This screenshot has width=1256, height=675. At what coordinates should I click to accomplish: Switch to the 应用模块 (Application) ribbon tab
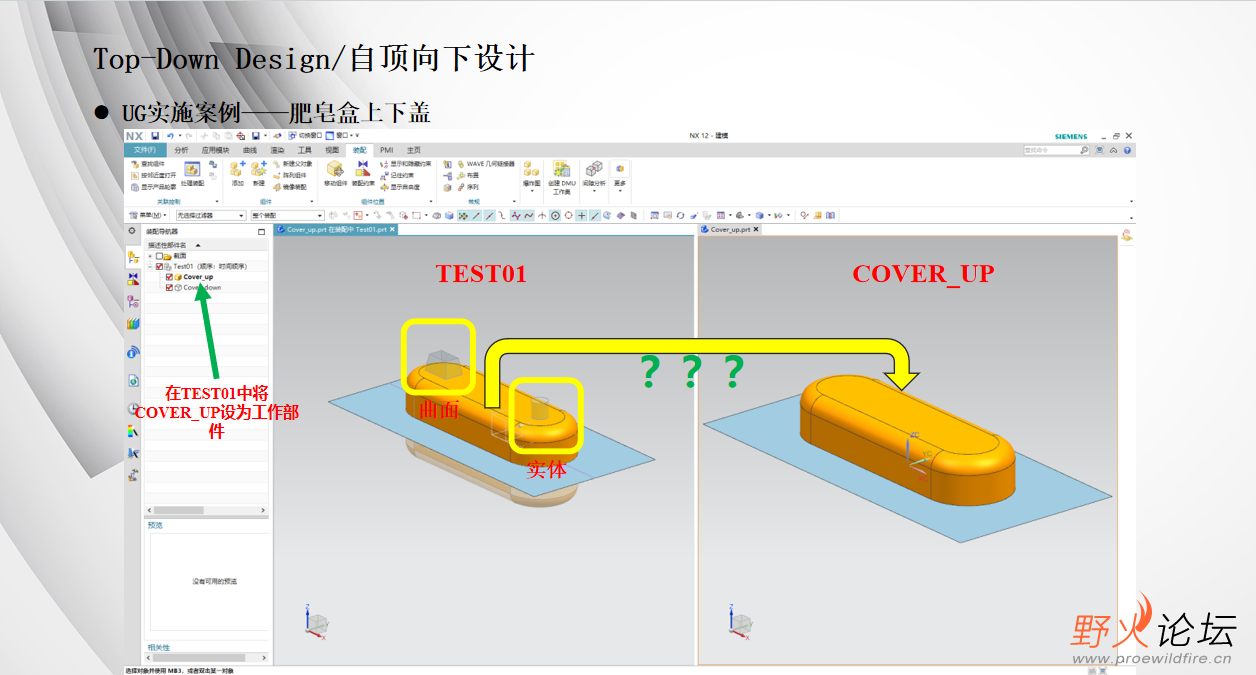tap(216, 149)
